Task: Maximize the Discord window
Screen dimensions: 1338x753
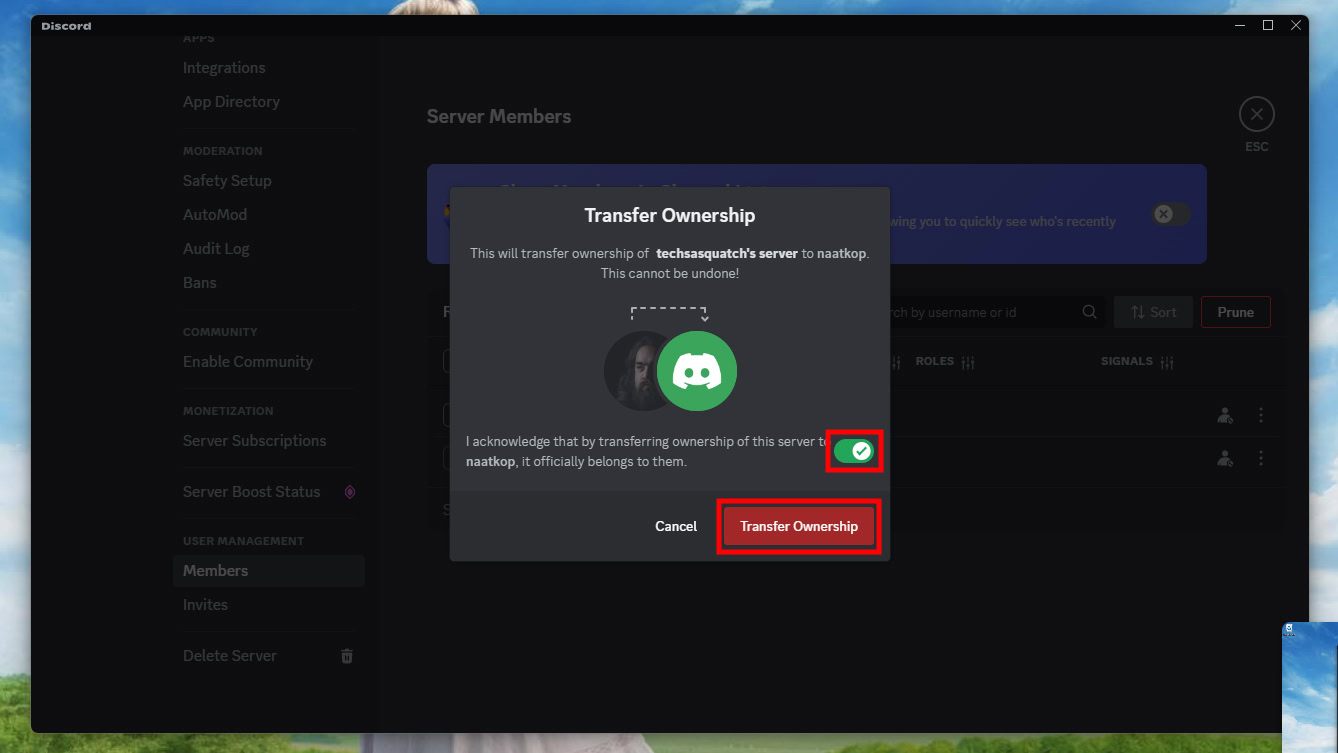Action: (x=1268, y=26)
